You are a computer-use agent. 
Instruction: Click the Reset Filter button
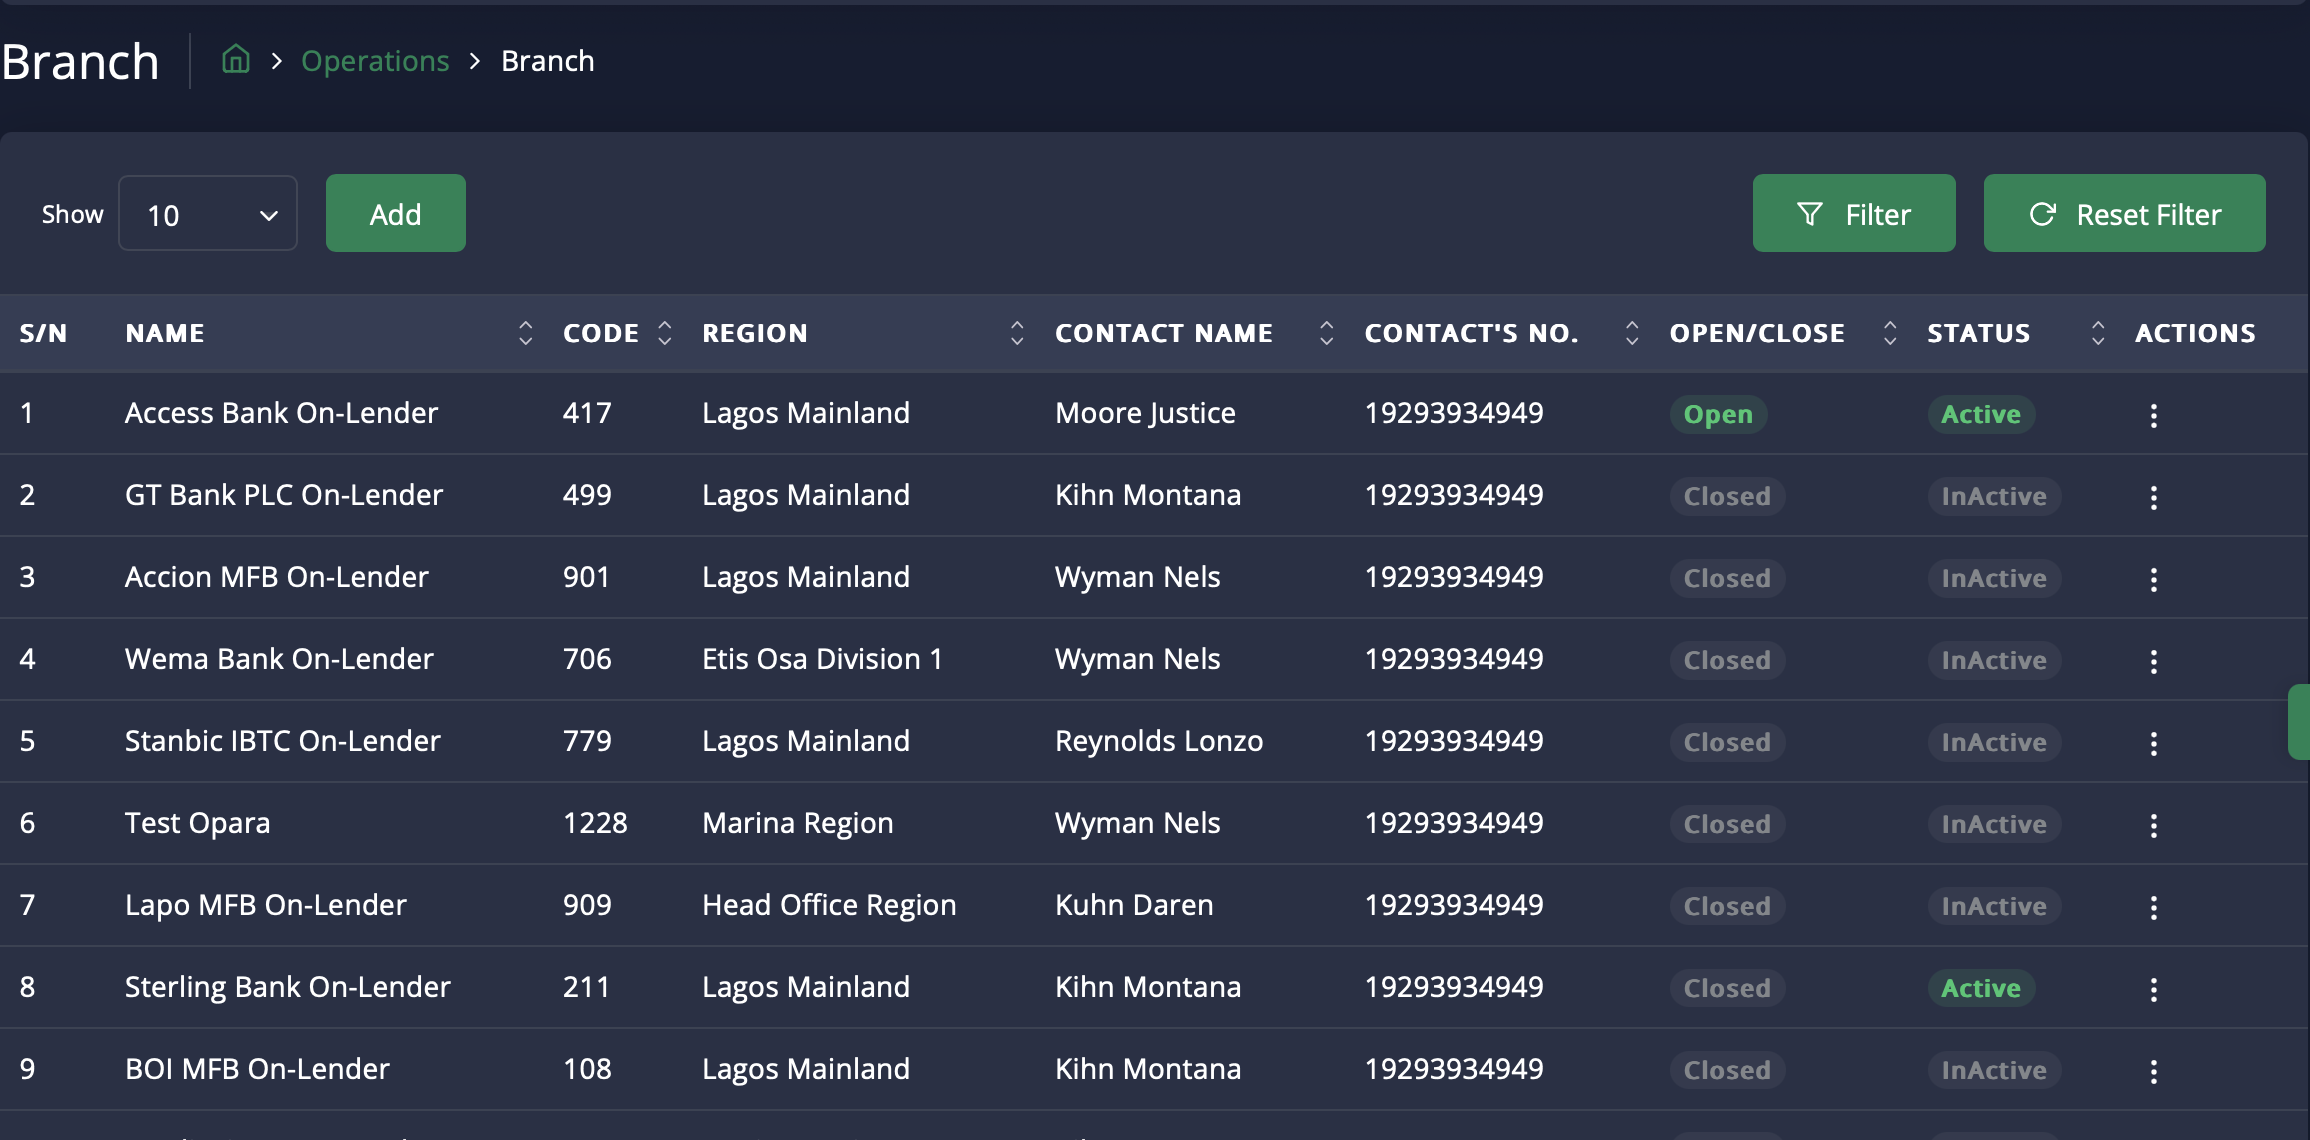(x=2124, y=213)
